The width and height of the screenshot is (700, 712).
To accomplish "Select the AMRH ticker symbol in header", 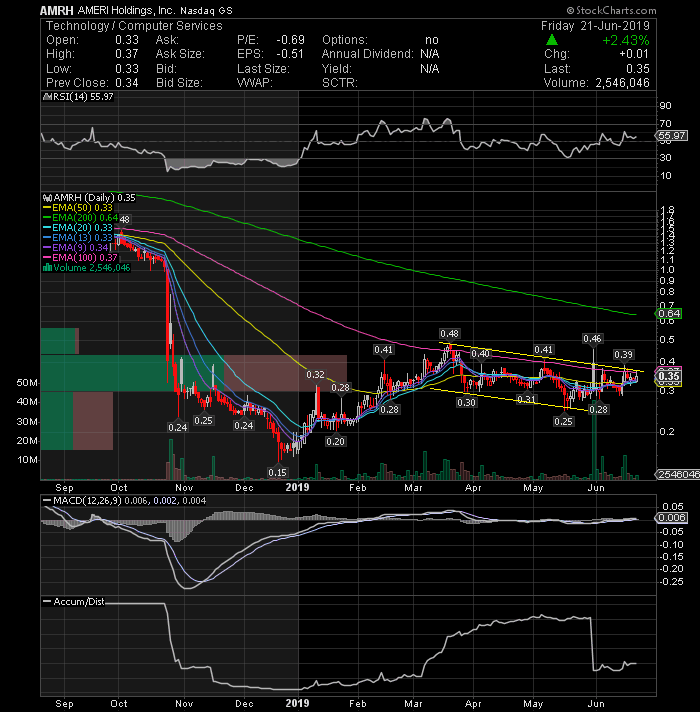I will (57, 10).
